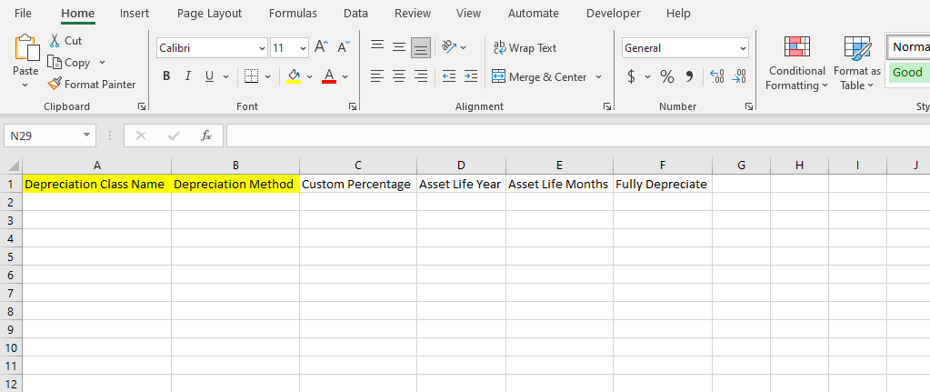Open Format as Table gallery
The image size is (930, 392).
coord(857,63)
